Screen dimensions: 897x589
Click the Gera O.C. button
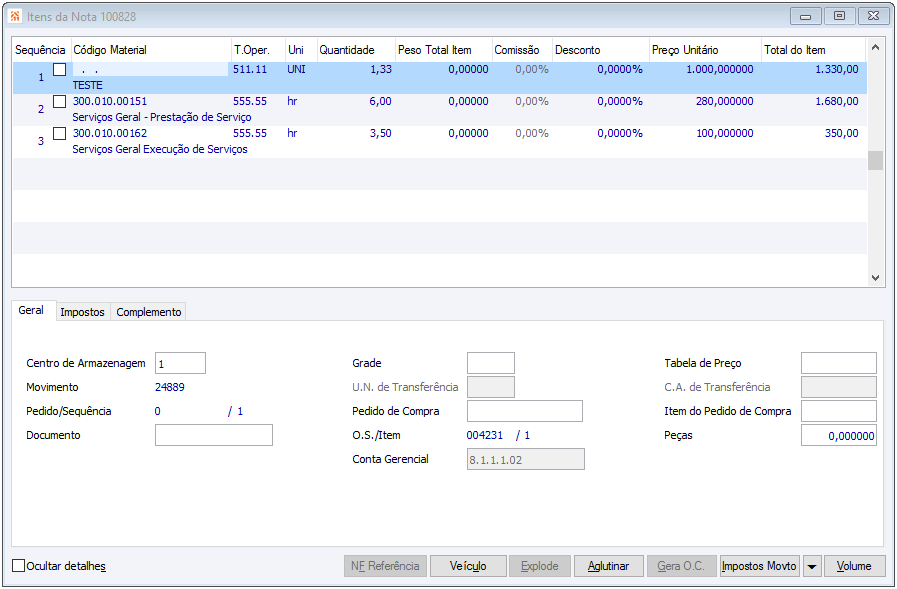pos(681,566)
